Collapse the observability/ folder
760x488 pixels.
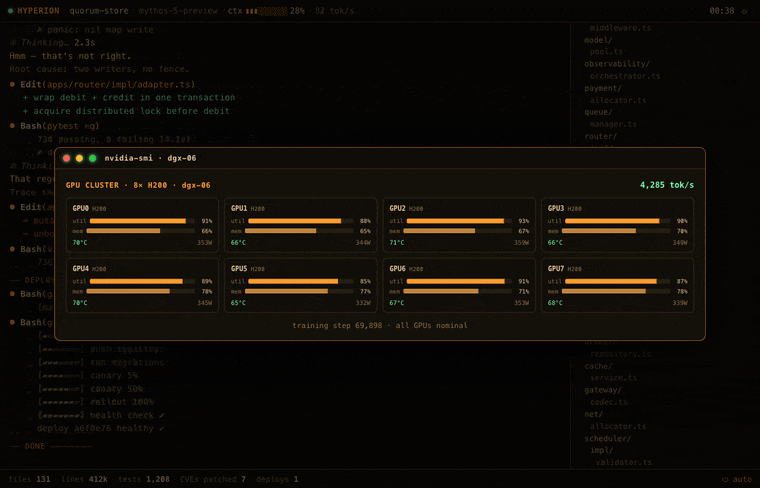[x=617, y=64]
